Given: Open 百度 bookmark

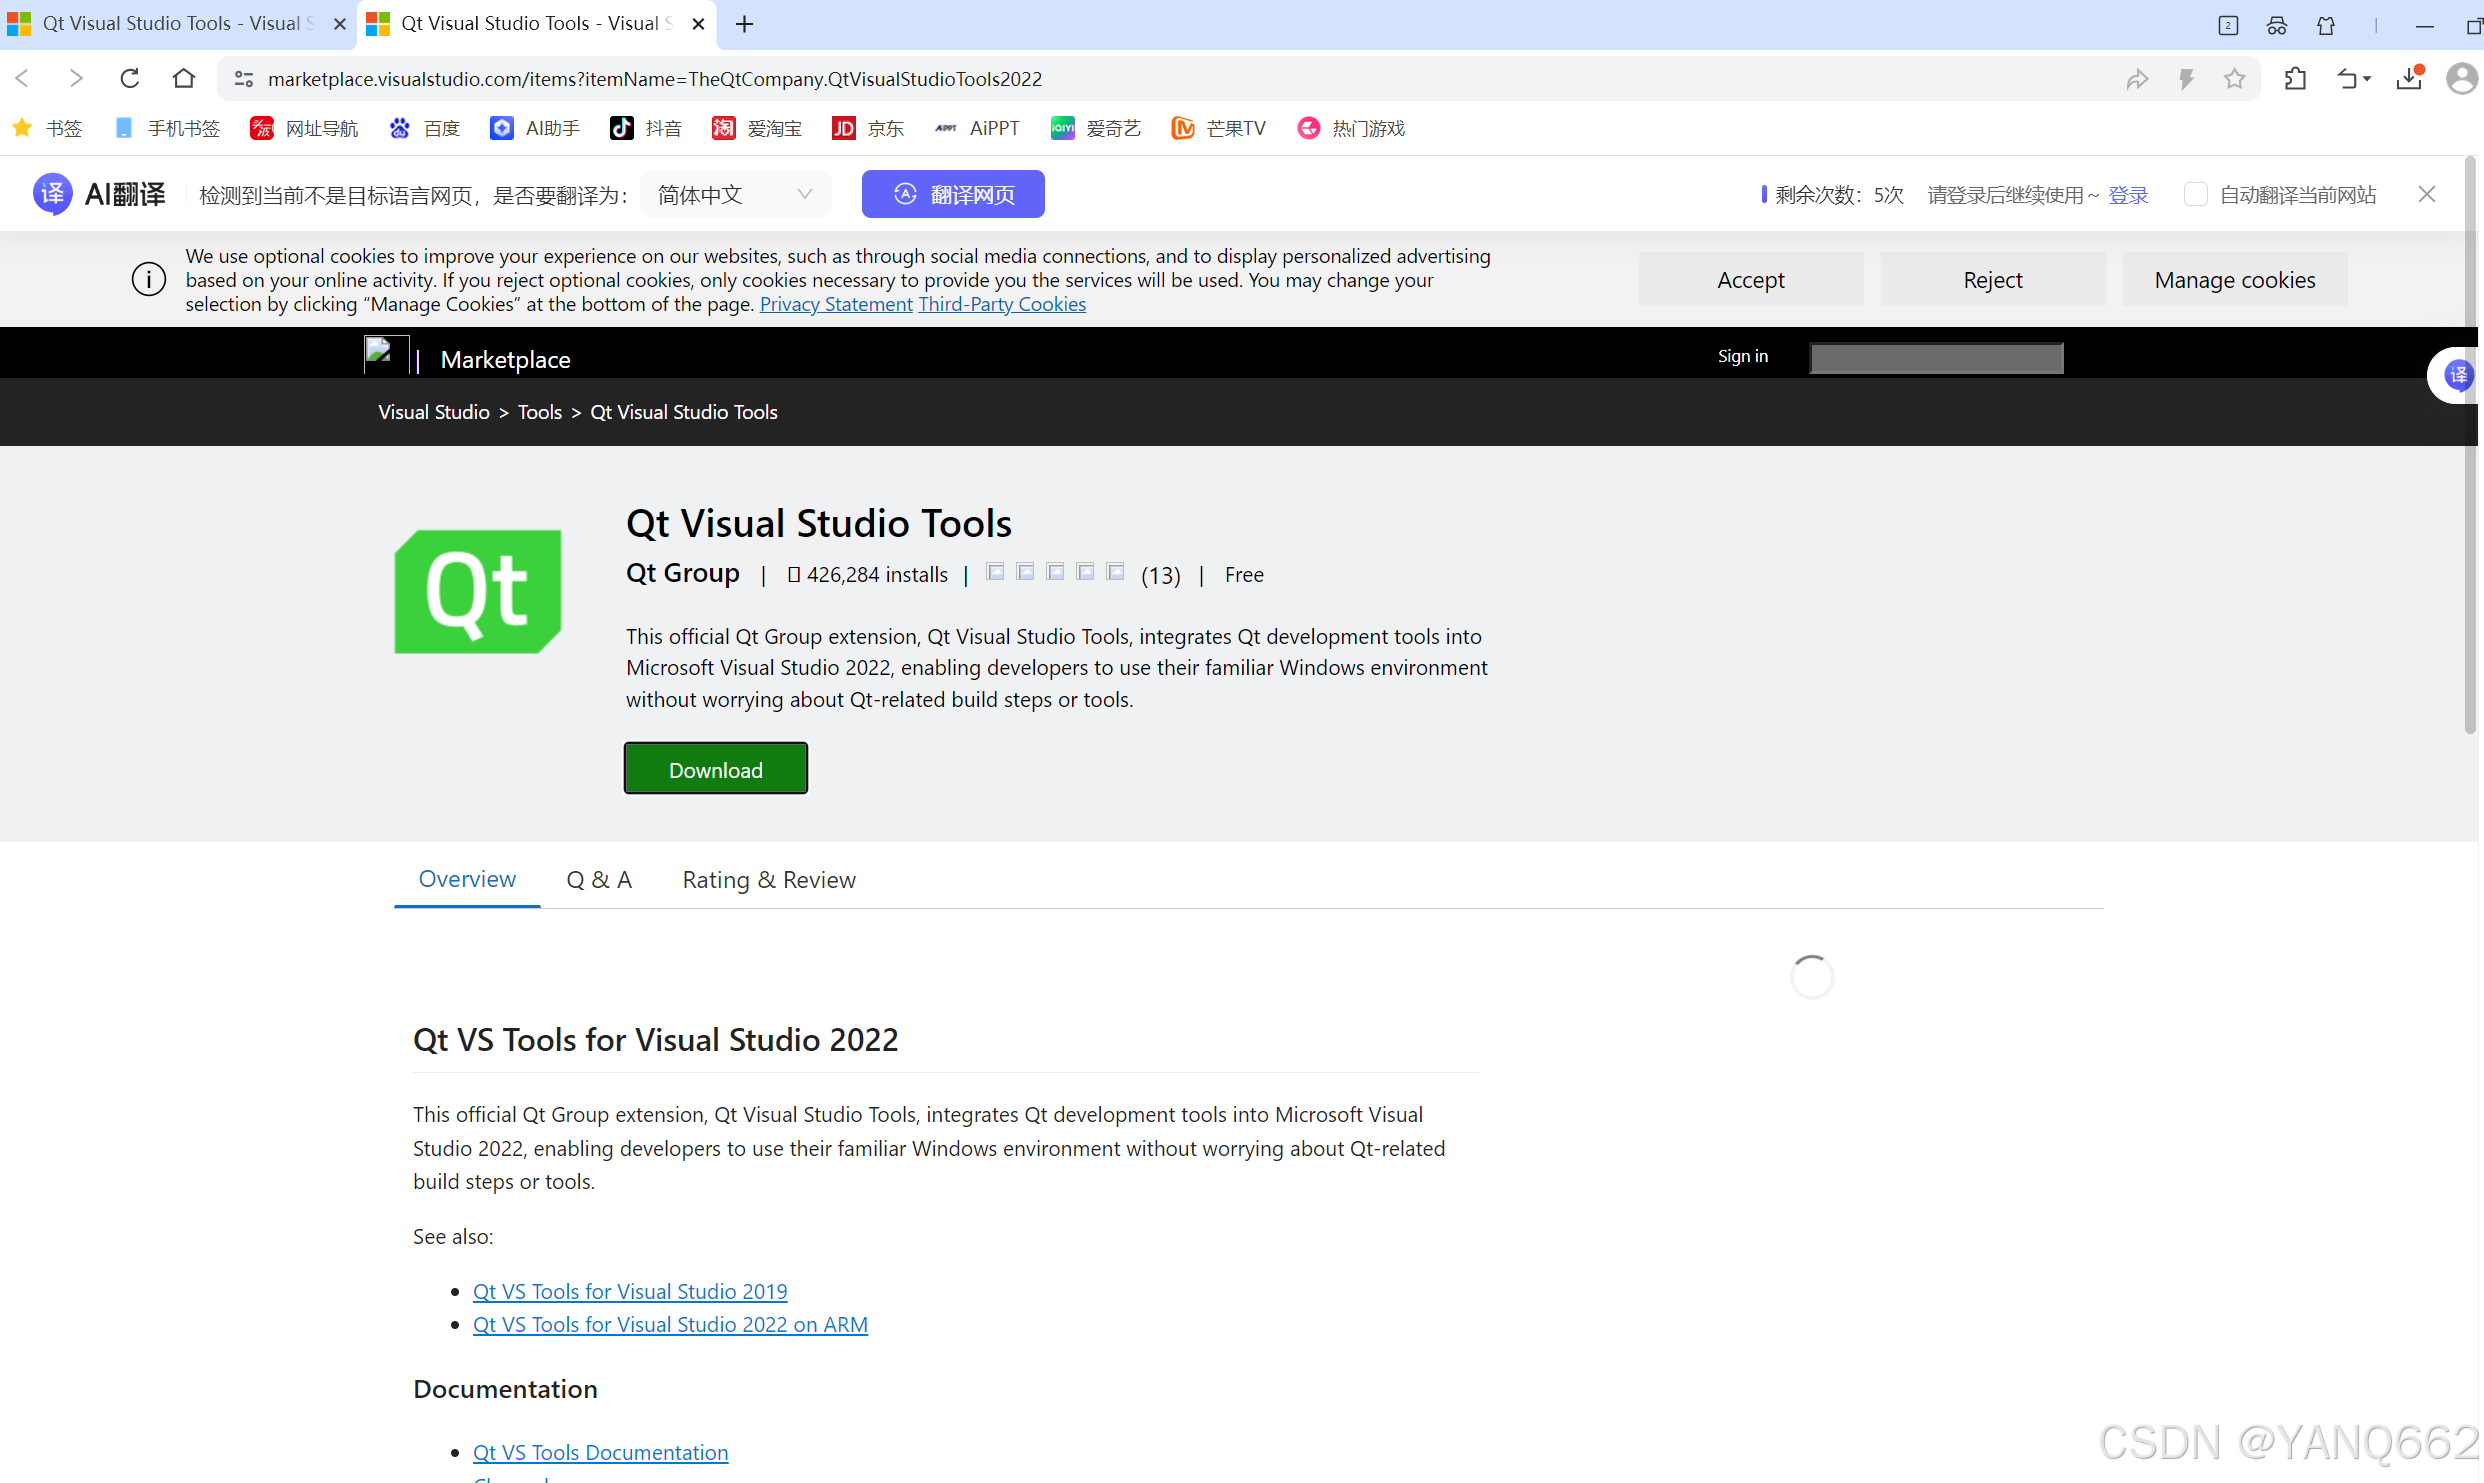Looking at the screenshot, I should pos(425,128).
